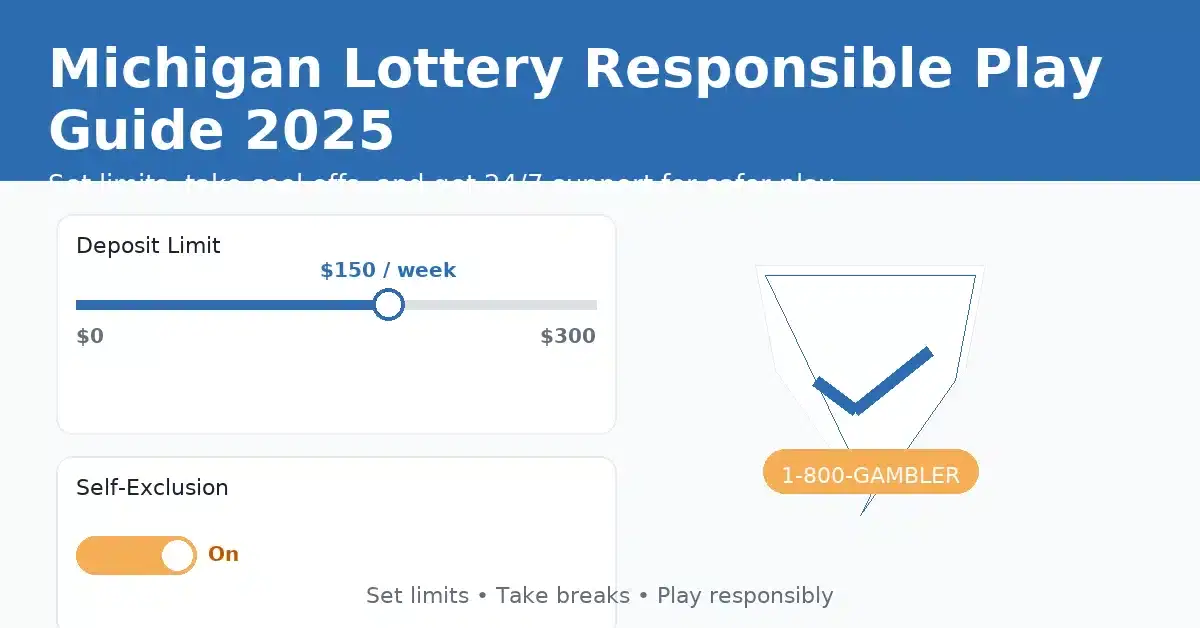Open the $150 / week limit selector
The width and height of the screenshot is (1200, 628).
[x=387, y=269]
